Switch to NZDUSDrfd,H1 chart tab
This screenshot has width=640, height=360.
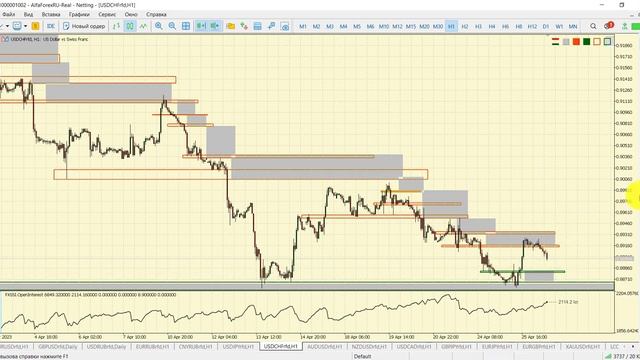pos(369,347)
